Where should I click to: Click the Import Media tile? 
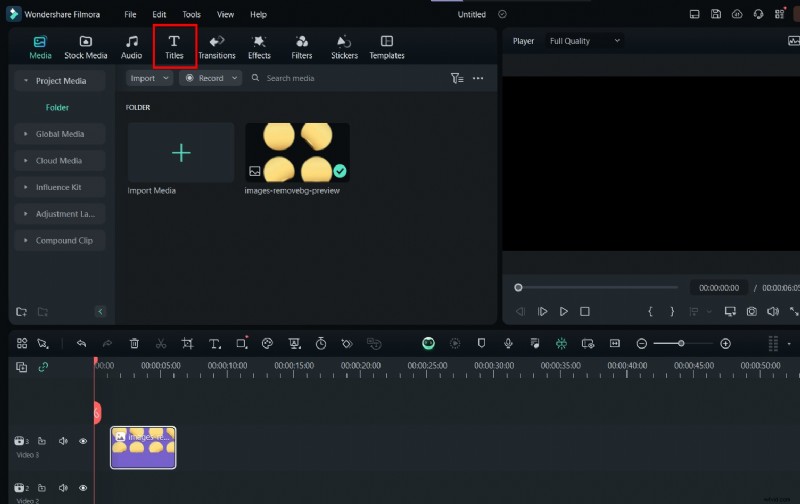pyautogui.click(x=181, y=153)
